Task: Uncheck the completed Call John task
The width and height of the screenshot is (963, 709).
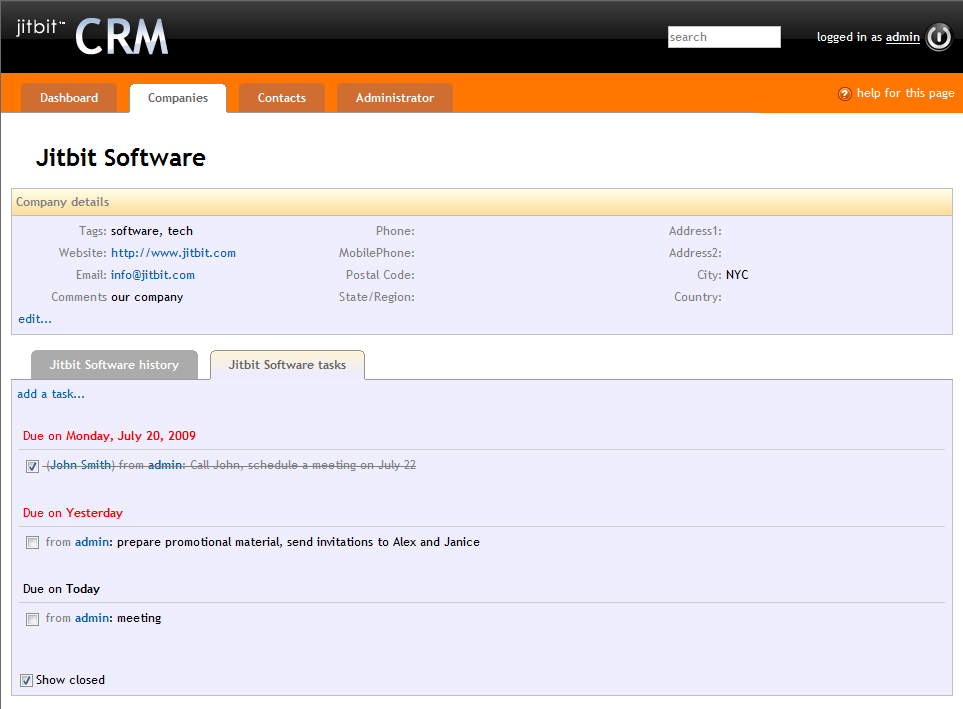Action: click(x=33, y=466)
